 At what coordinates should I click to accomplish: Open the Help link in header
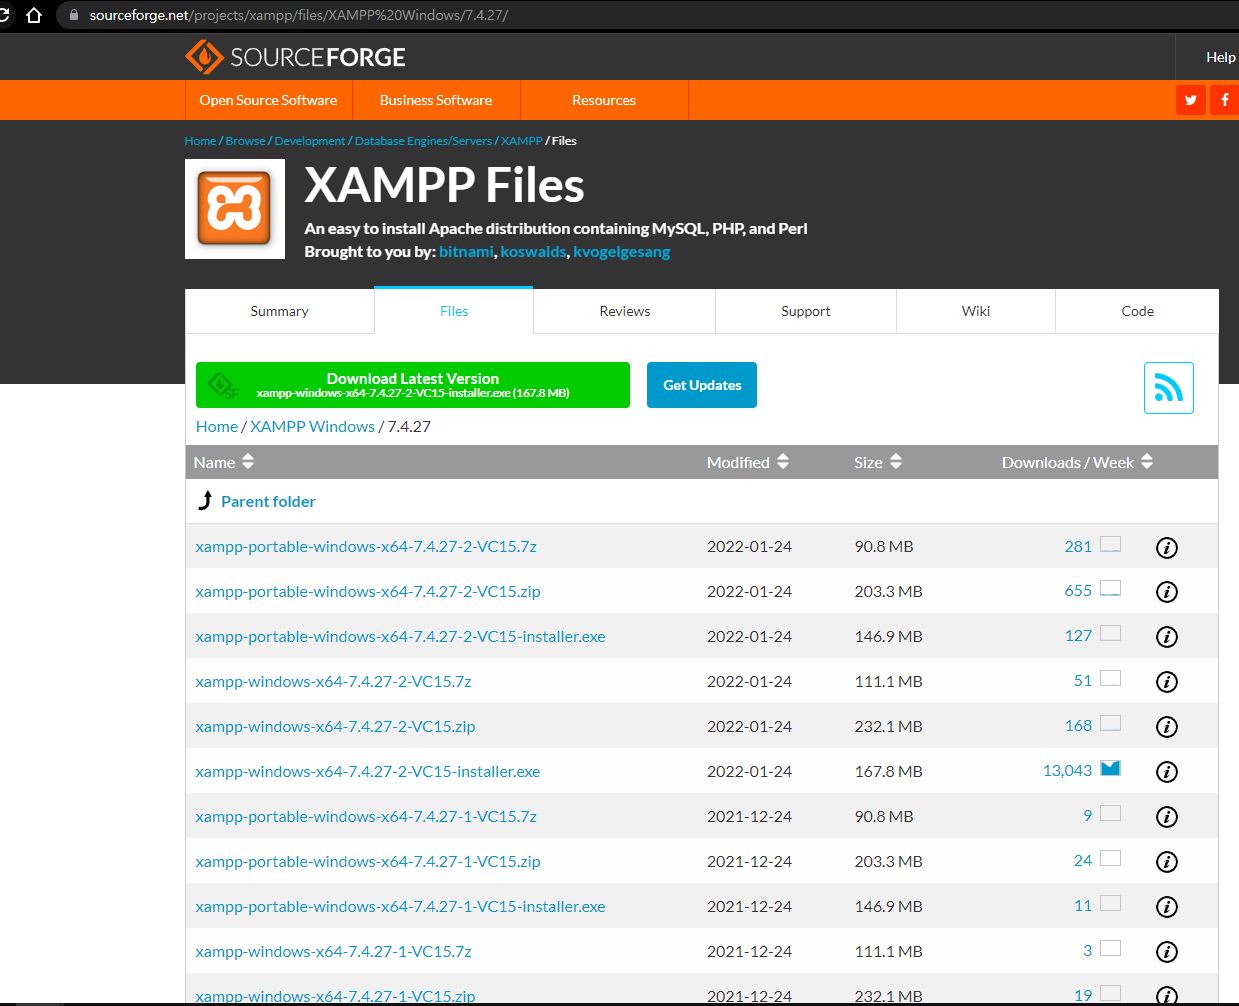1221,57
